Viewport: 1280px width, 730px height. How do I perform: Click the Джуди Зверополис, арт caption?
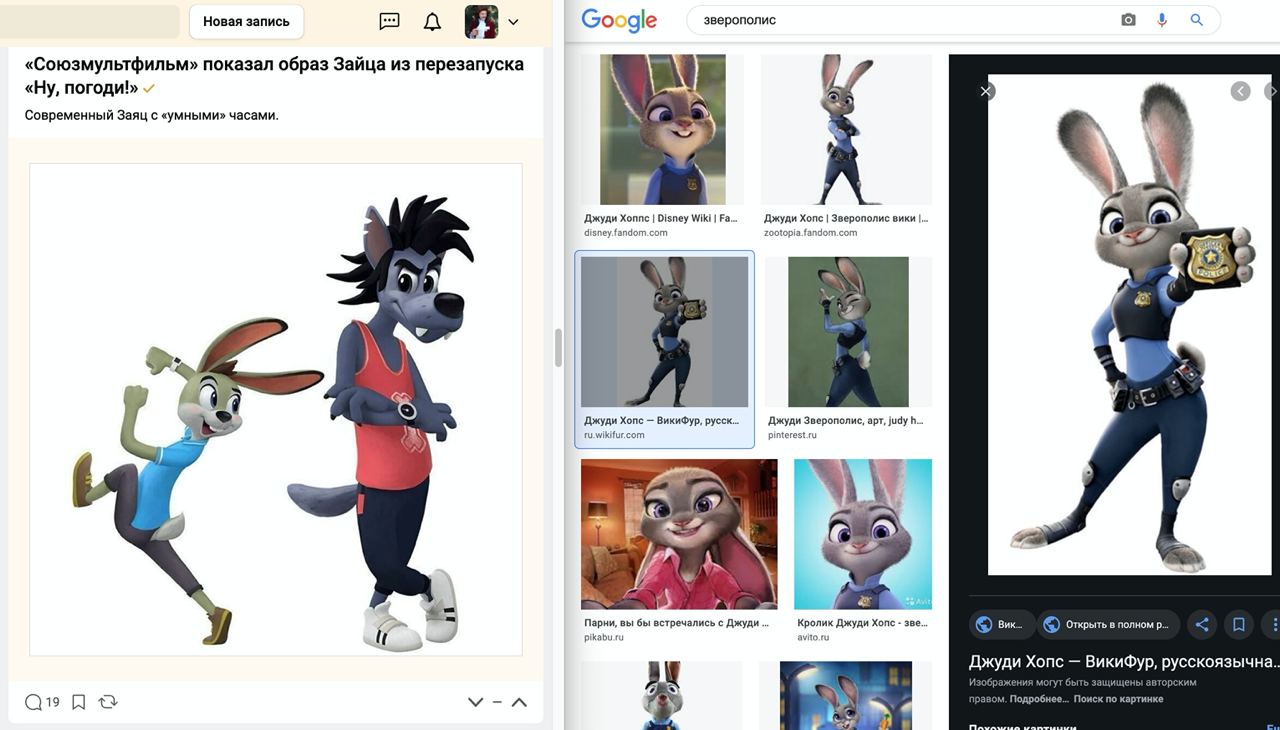pyautogui.click(x=846, y=421)
